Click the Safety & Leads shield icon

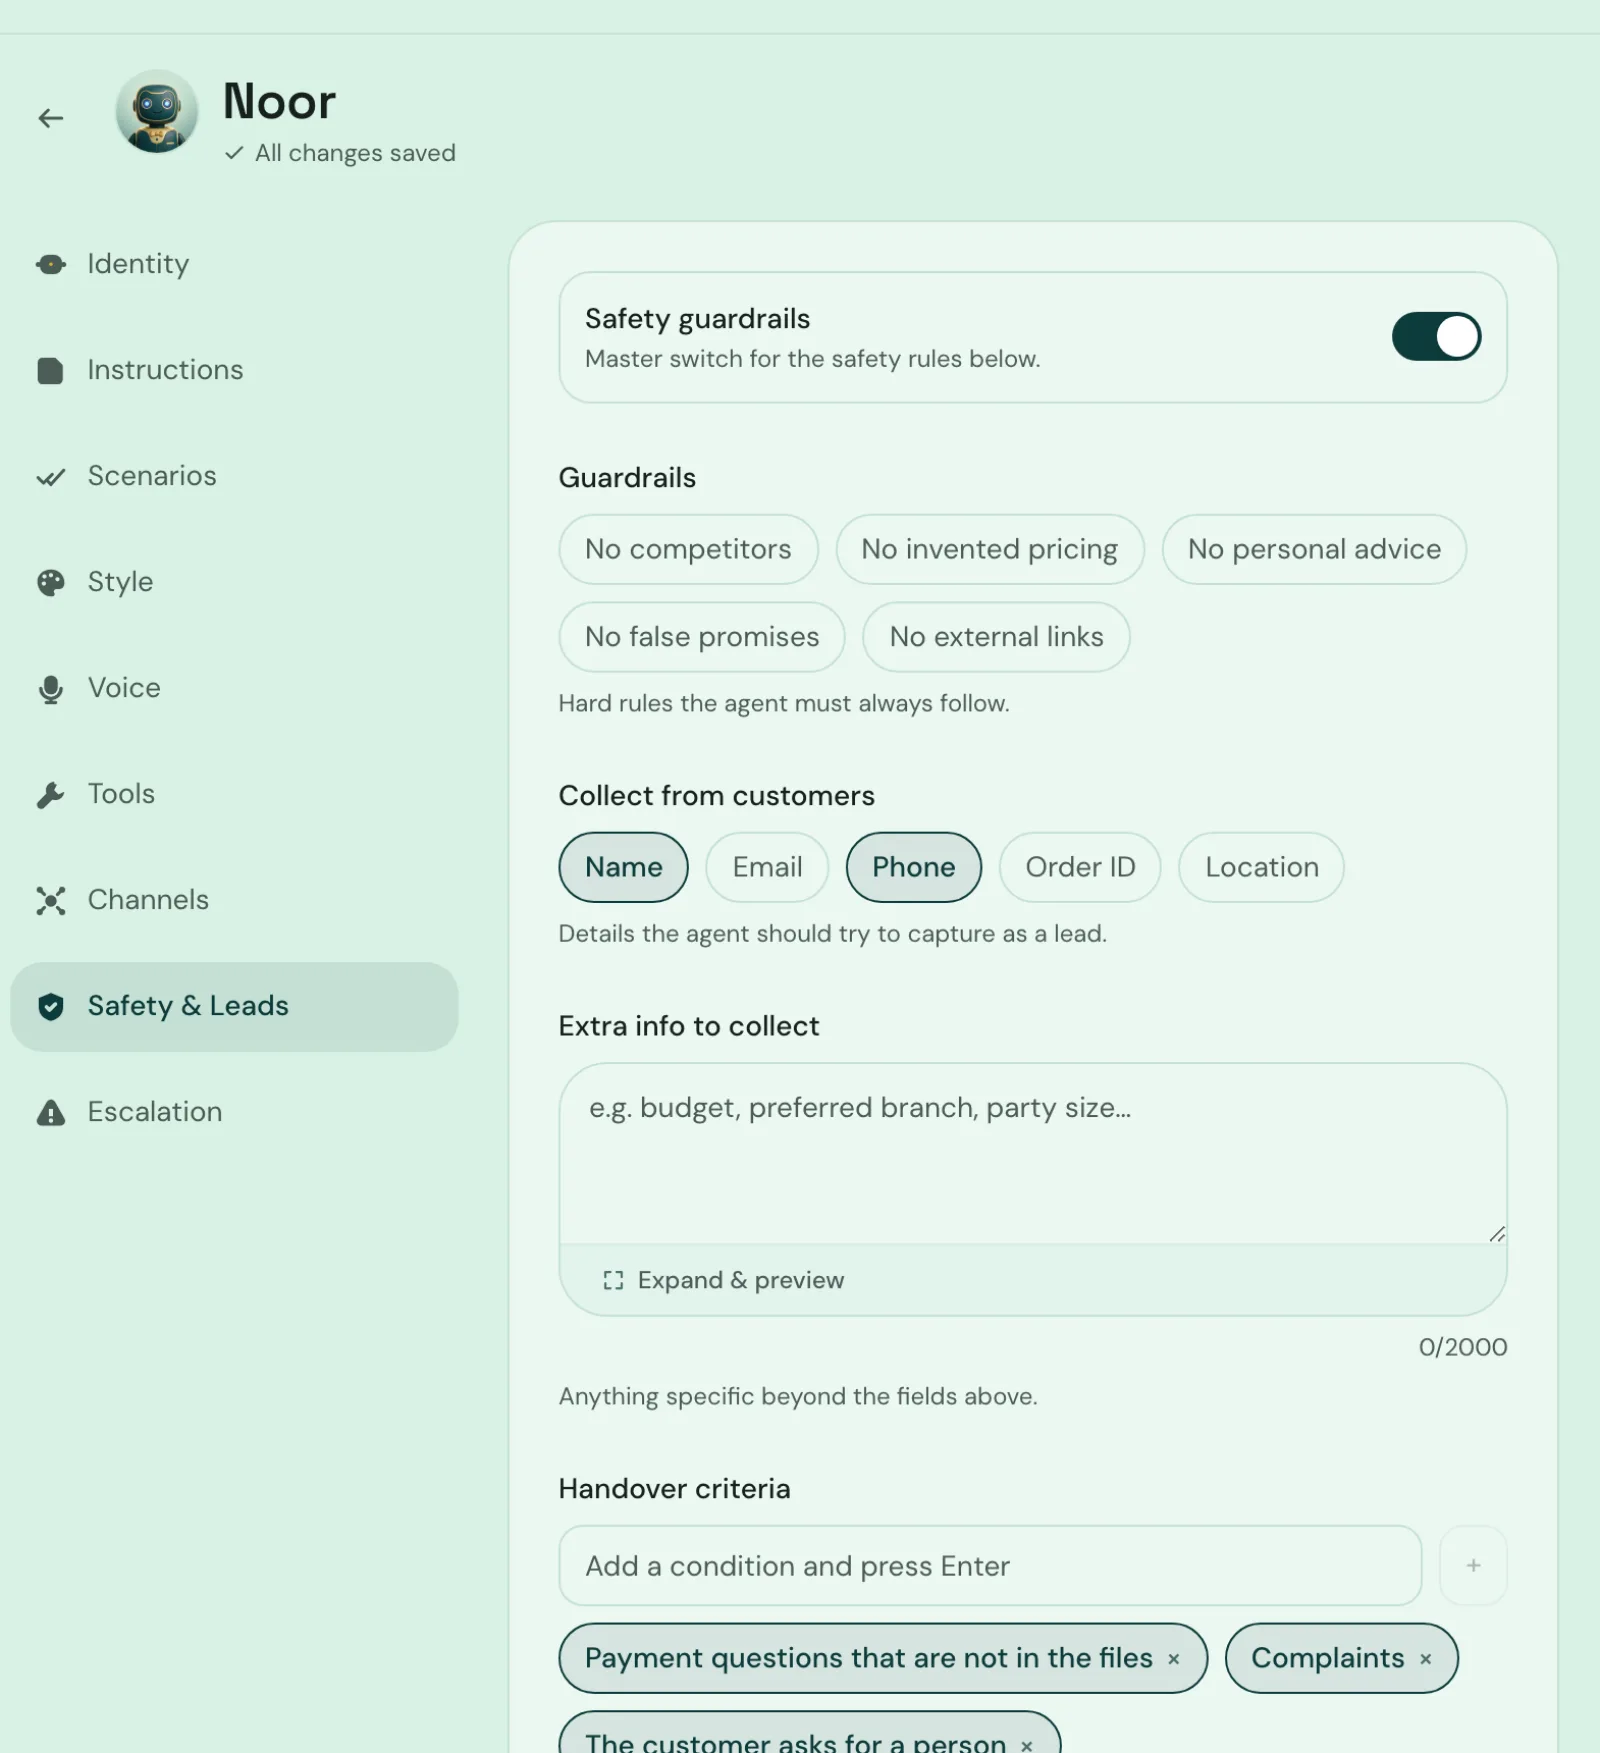[51, 1006]
